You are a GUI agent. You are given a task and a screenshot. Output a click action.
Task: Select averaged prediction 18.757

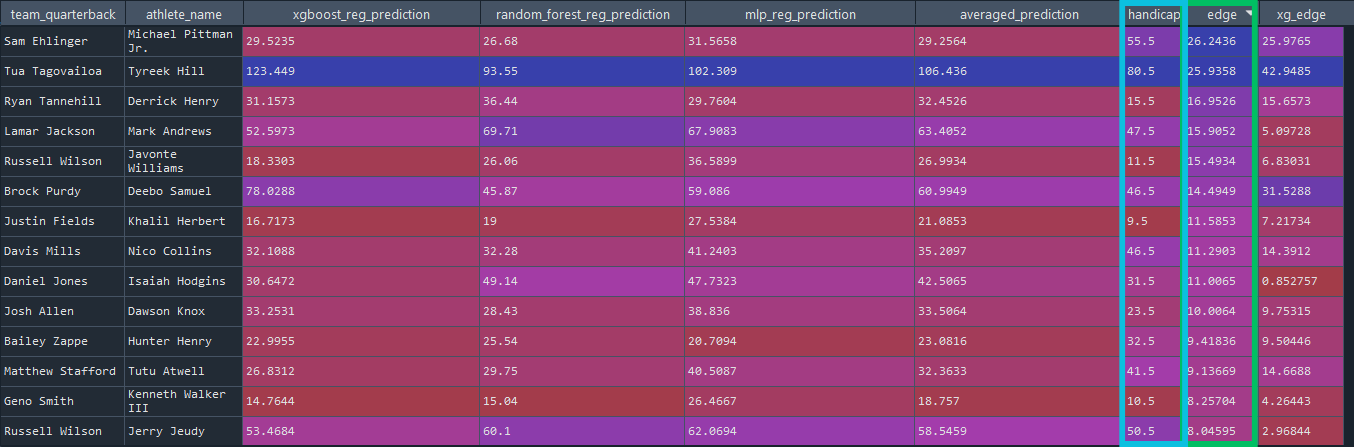click(x=1018, y=402)
